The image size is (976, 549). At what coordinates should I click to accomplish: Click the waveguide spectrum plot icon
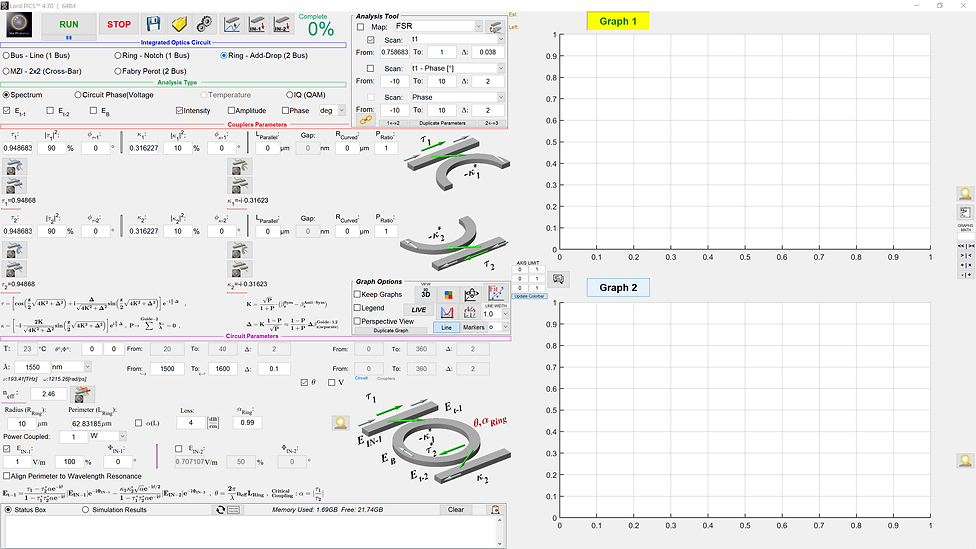(x=232, y=24)
